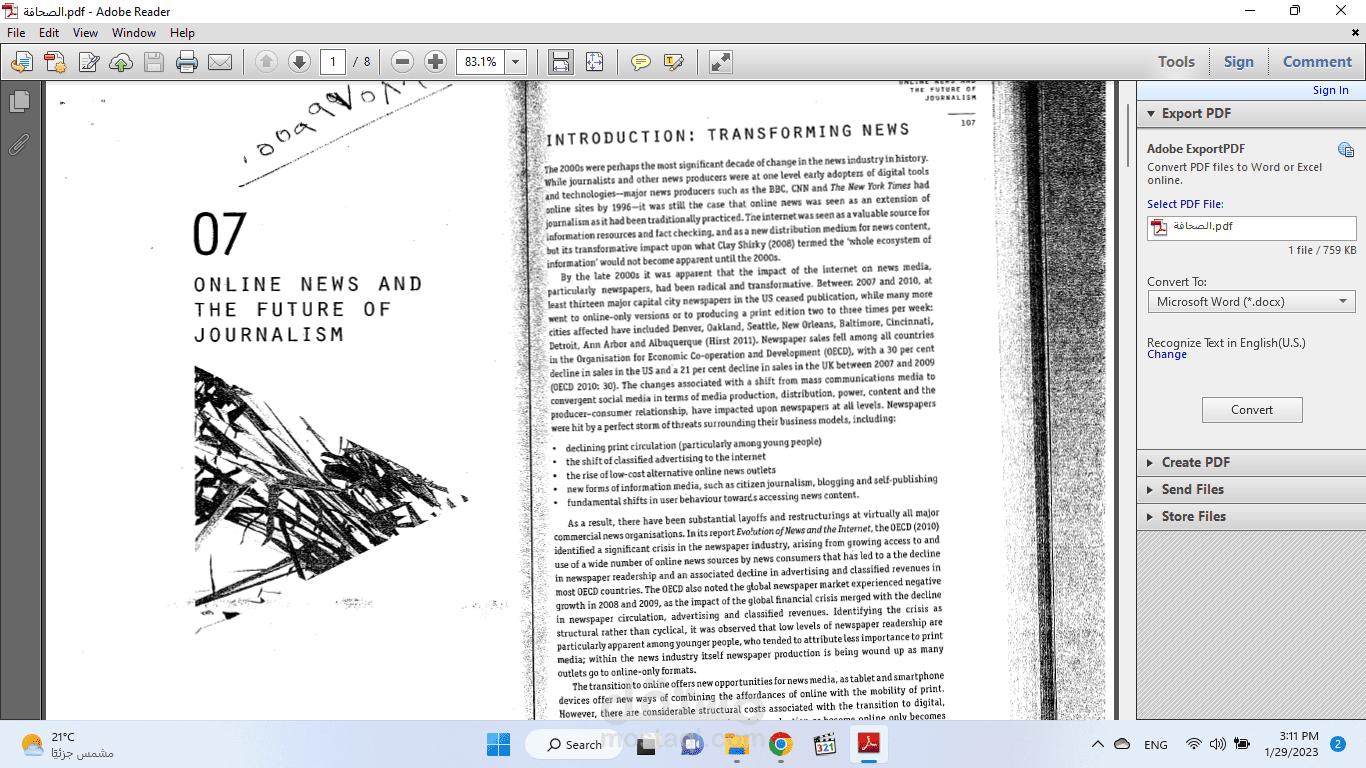1366x768 pixels.
Task: Click the taskbar Search box
Action: (575, 744)
